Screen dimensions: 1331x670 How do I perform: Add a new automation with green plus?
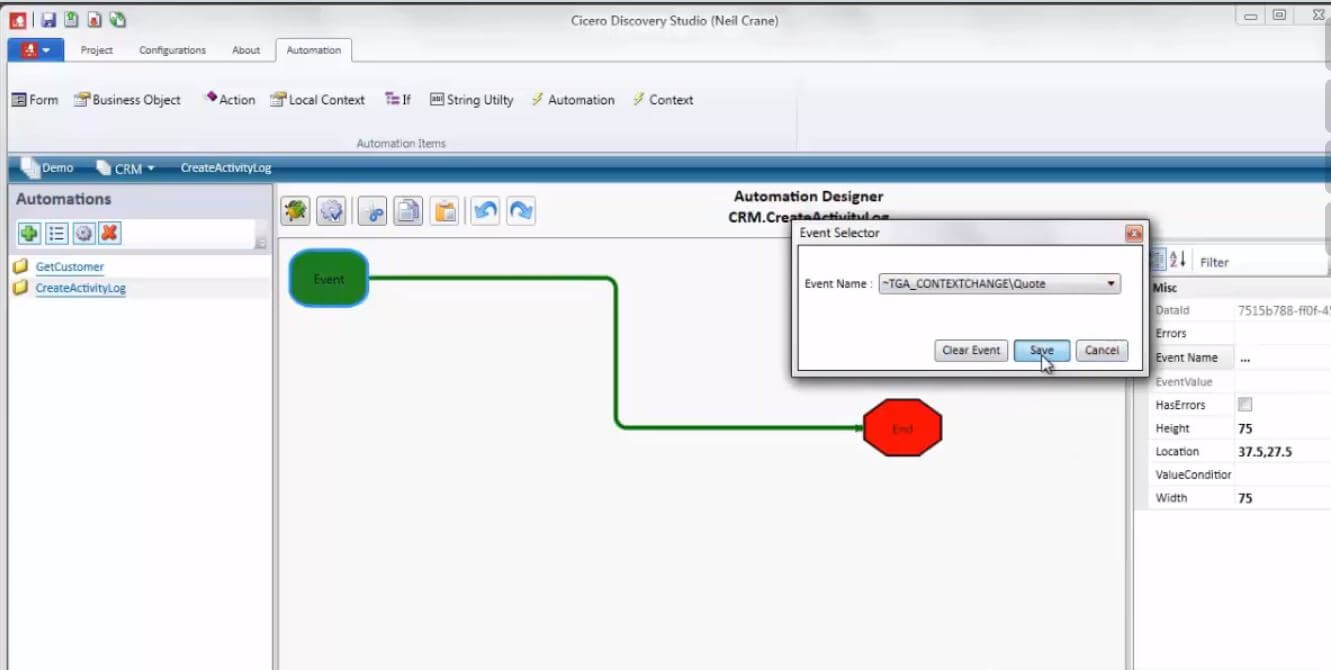click(x=29, y=233)
